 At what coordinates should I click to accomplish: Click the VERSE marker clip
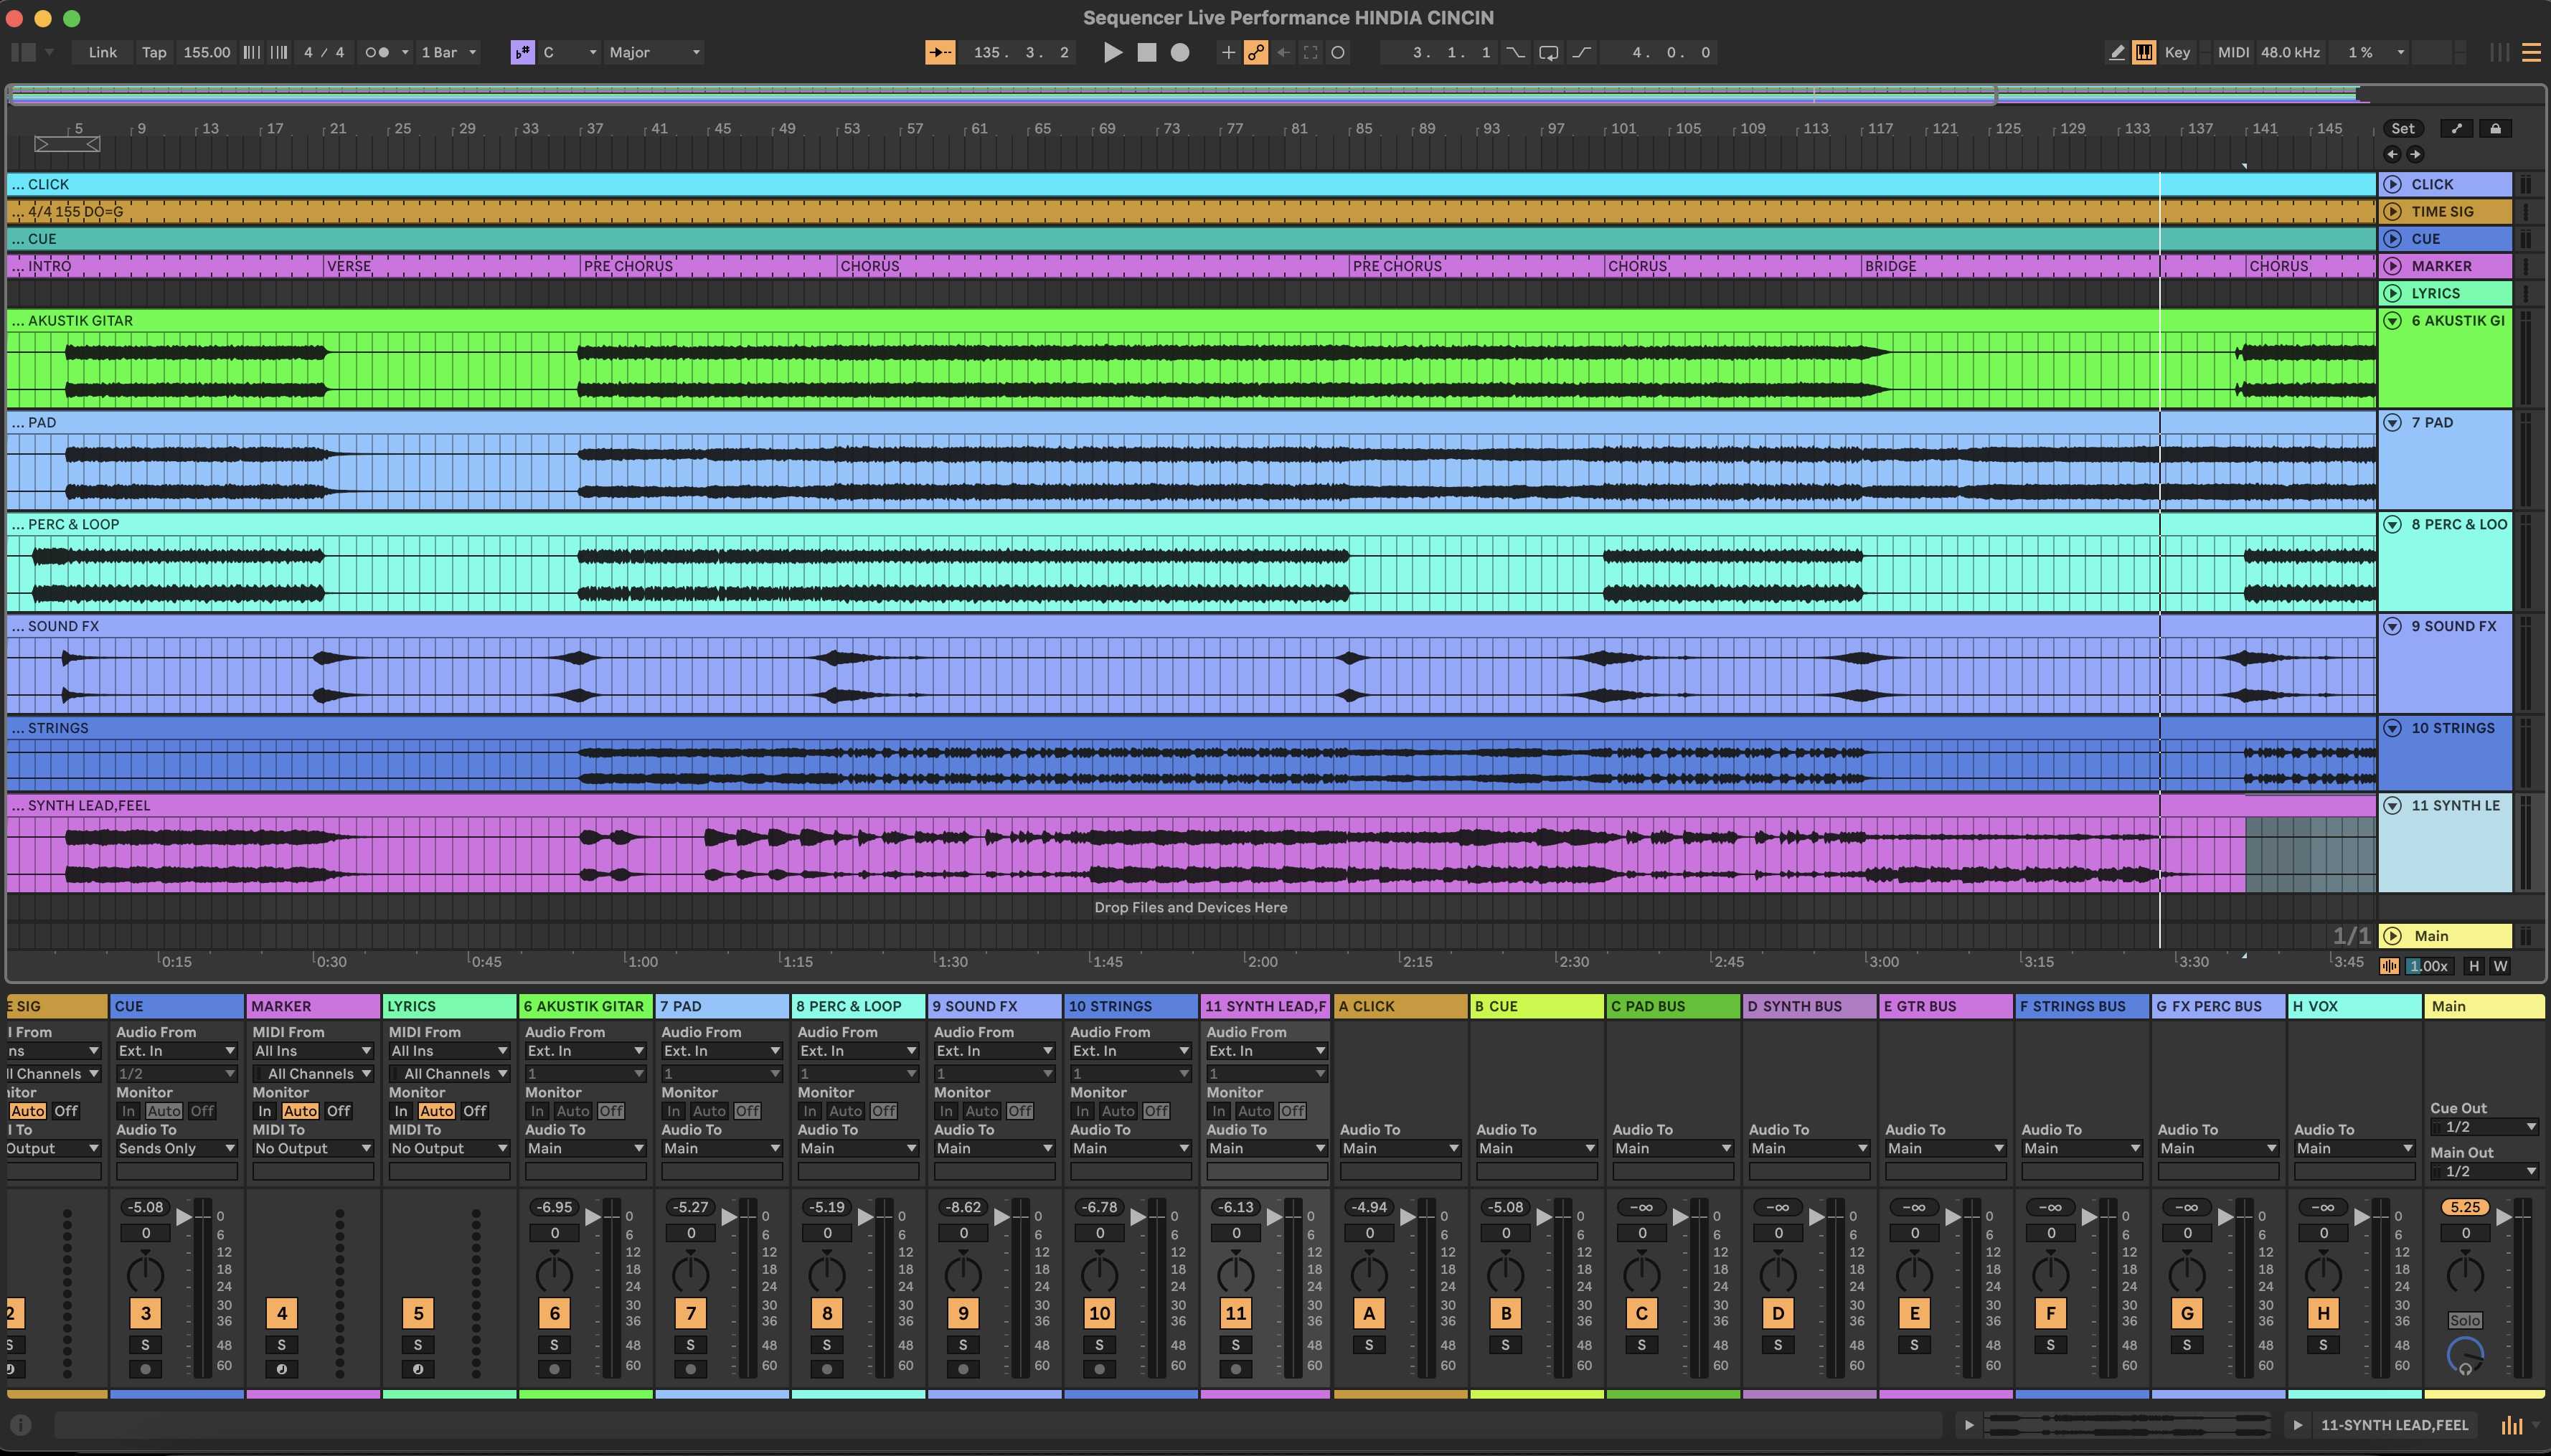click(x=452, y=266)
